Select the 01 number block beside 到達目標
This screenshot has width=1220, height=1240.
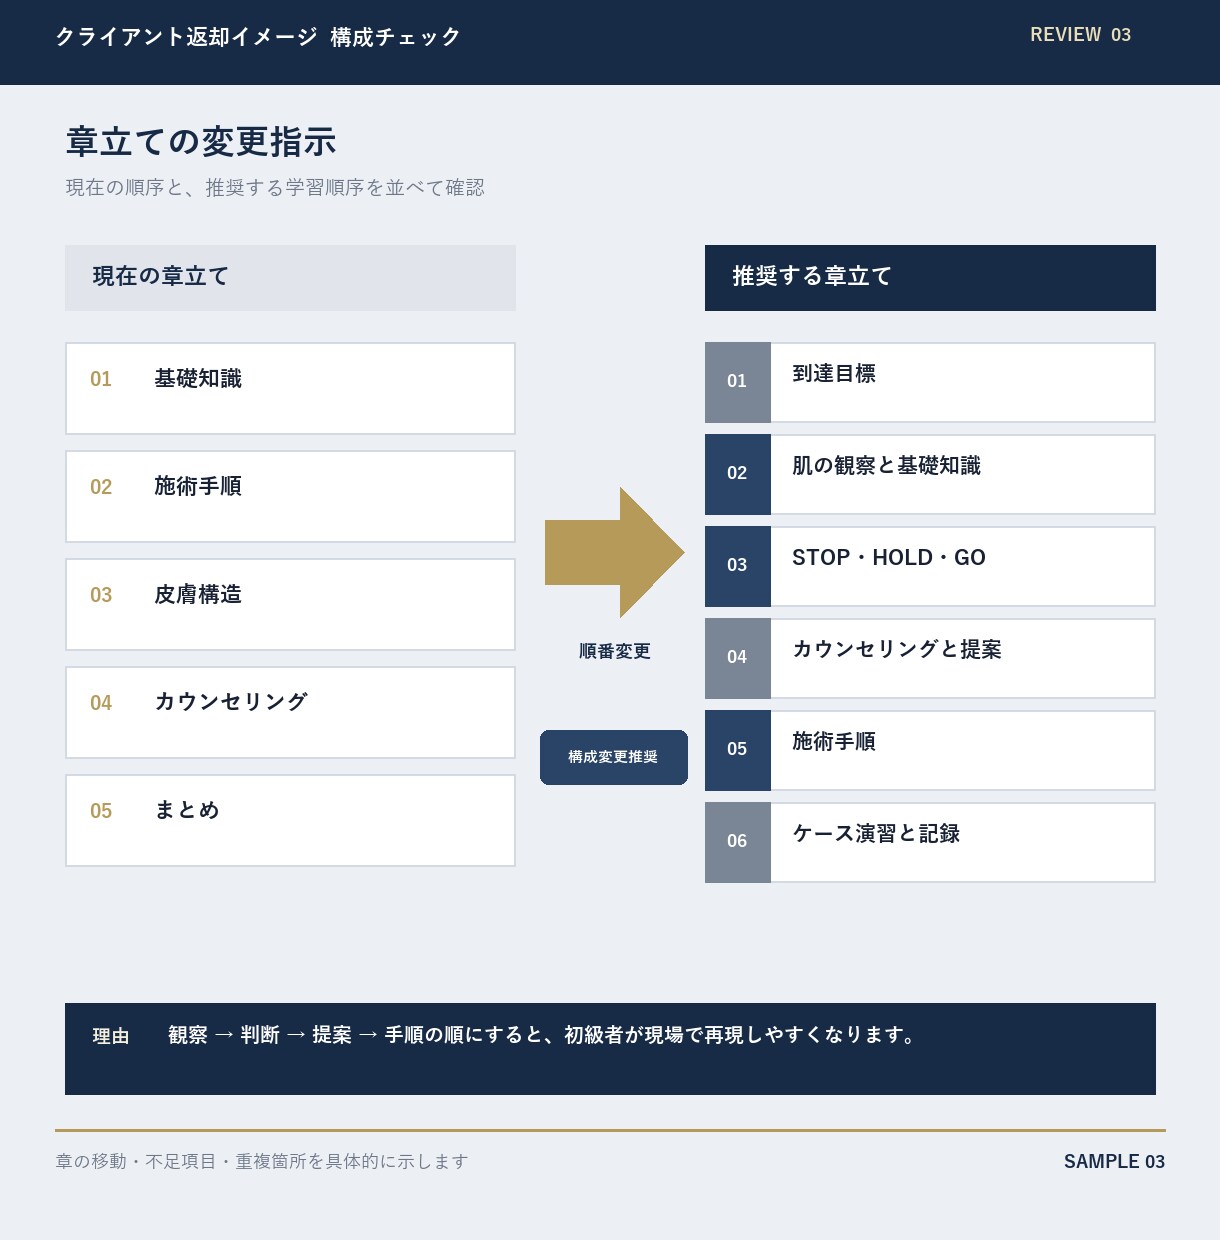coord(738,382)
